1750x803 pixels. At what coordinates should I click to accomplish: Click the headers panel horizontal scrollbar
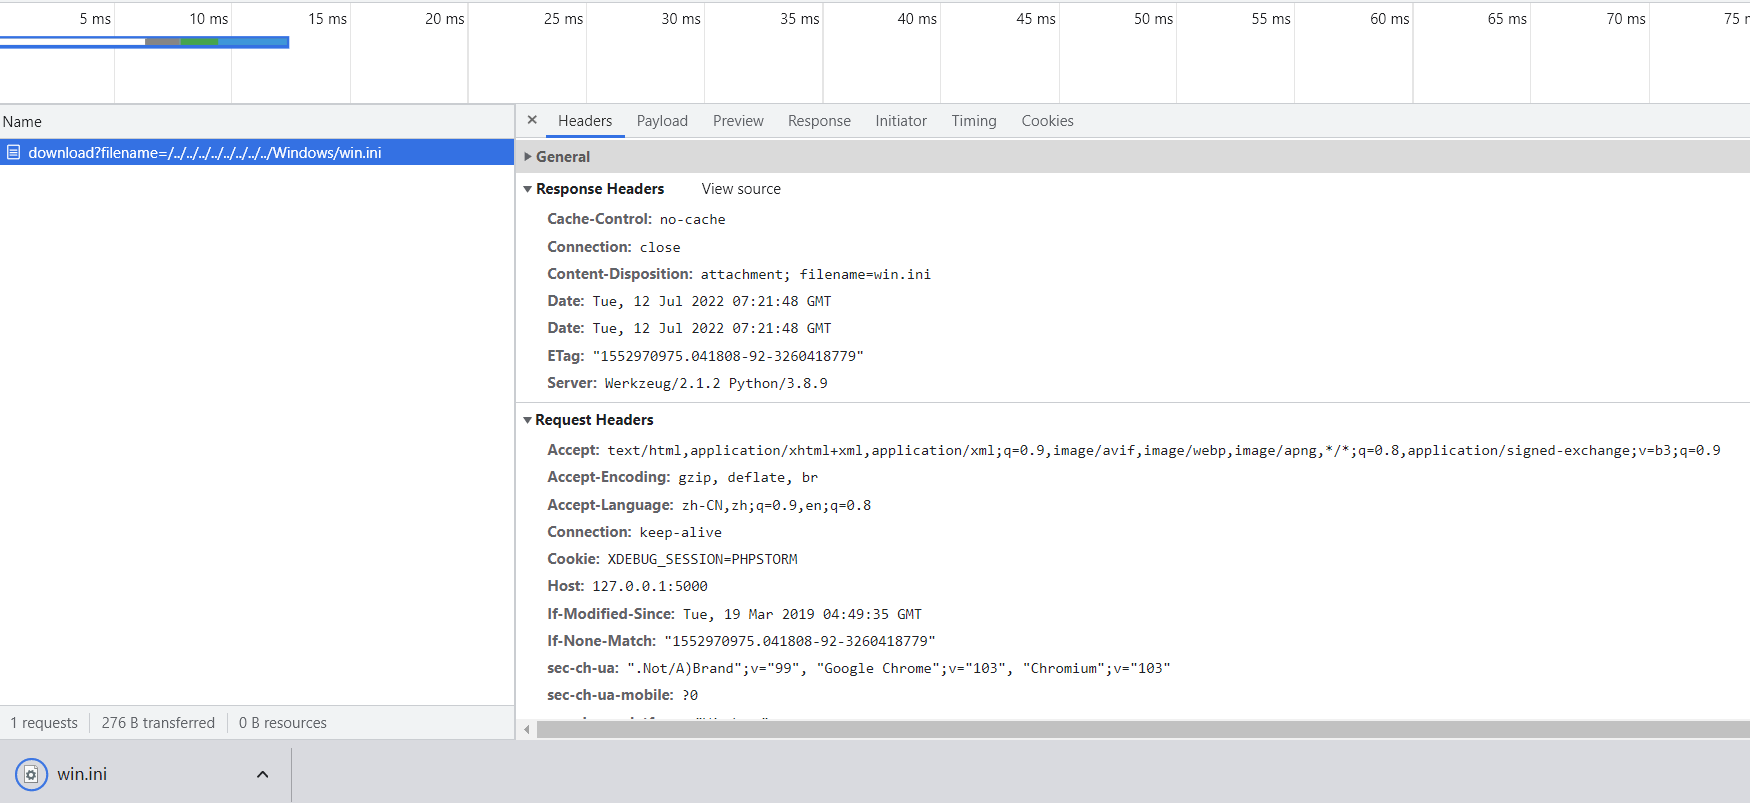click(1143, 730)
